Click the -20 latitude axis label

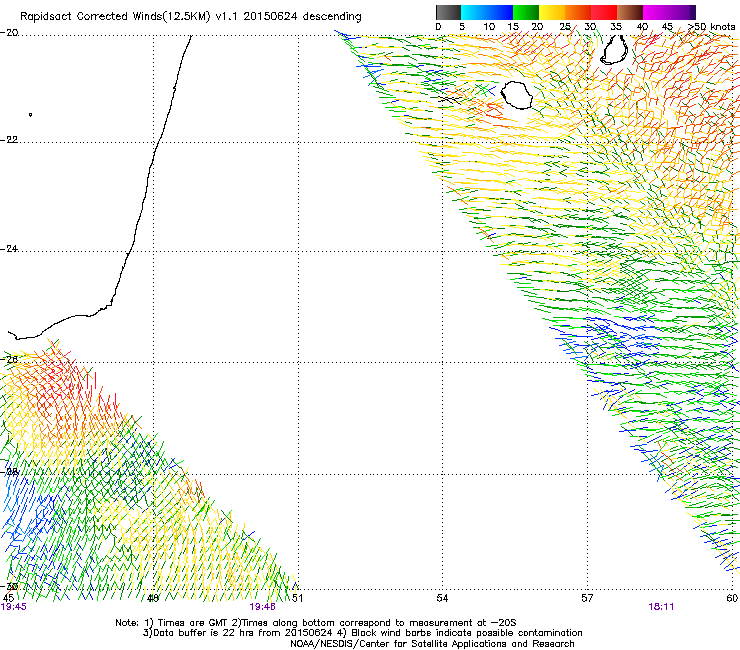click(9, 33)
